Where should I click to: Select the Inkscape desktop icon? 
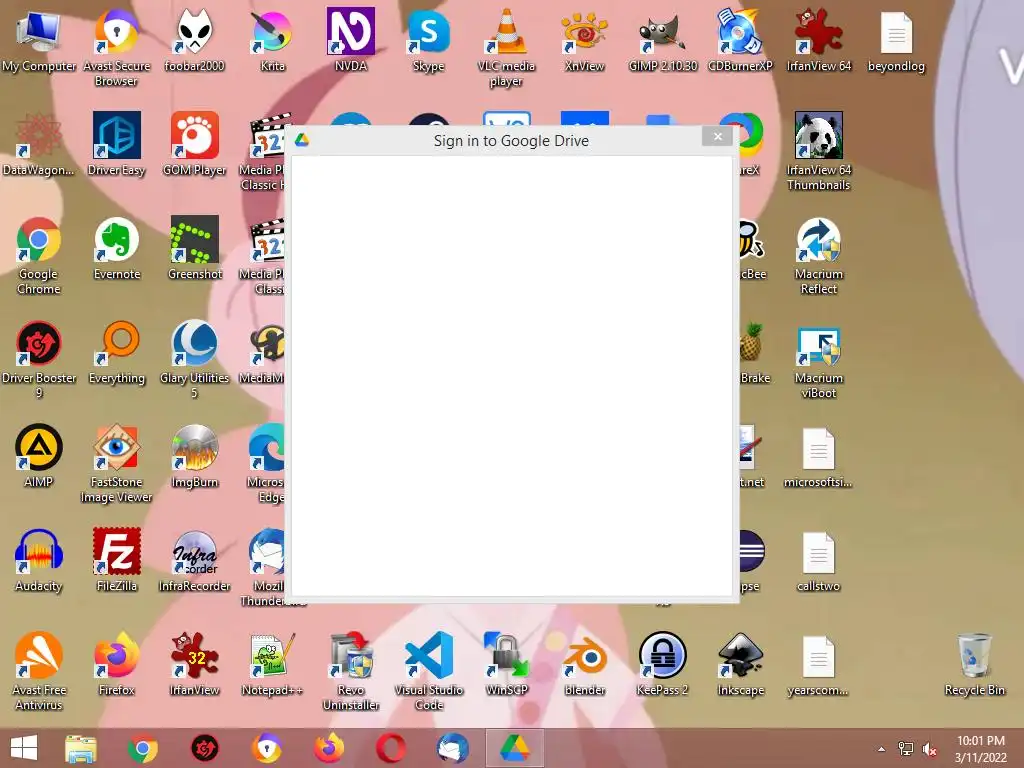pos(740,664)
